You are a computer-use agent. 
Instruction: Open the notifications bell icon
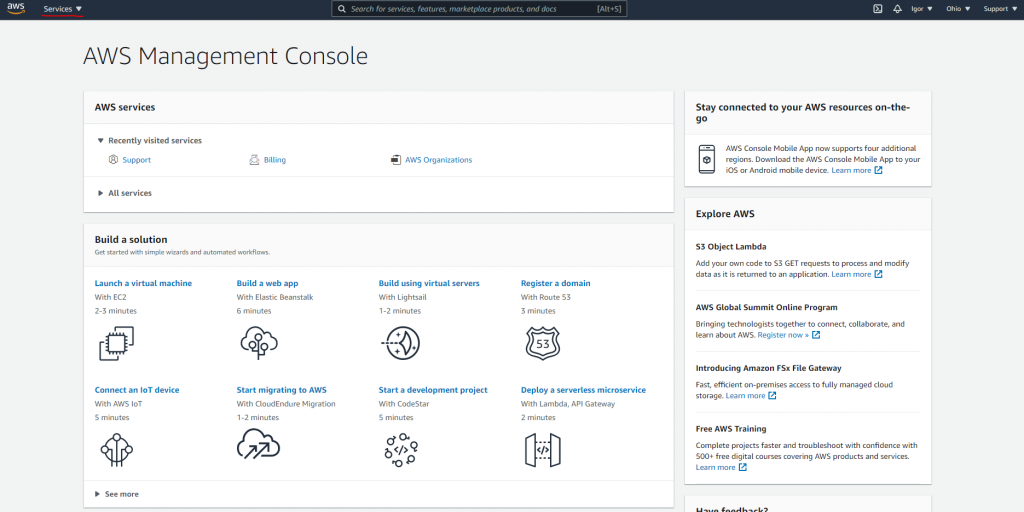[x=897, y=9]
